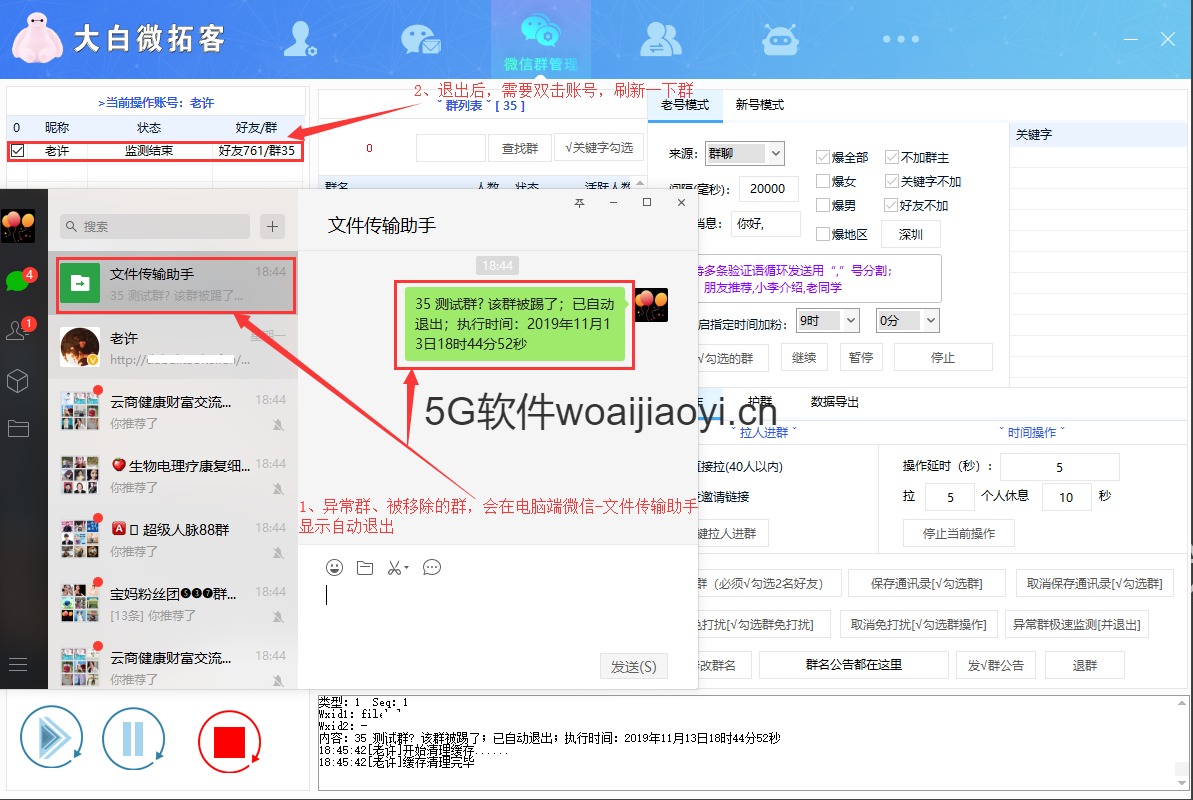Click the 暂停 button
This screenshot has height=800, width=1193.
(x=861, y=358)
